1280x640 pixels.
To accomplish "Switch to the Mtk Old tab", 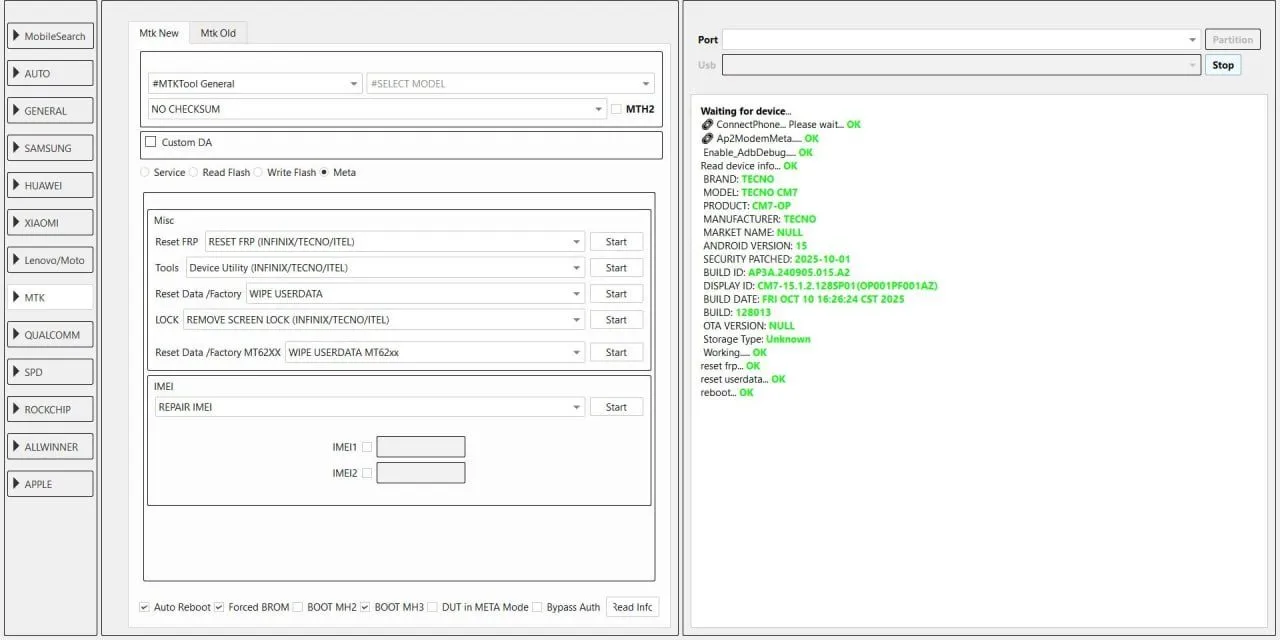I will coord(218,33).
